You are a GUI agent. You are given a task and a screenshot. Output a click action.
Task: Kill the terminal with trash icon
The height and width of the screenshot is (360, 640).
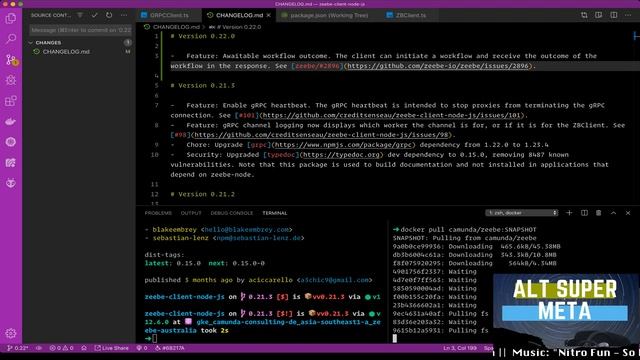(598, 213)
